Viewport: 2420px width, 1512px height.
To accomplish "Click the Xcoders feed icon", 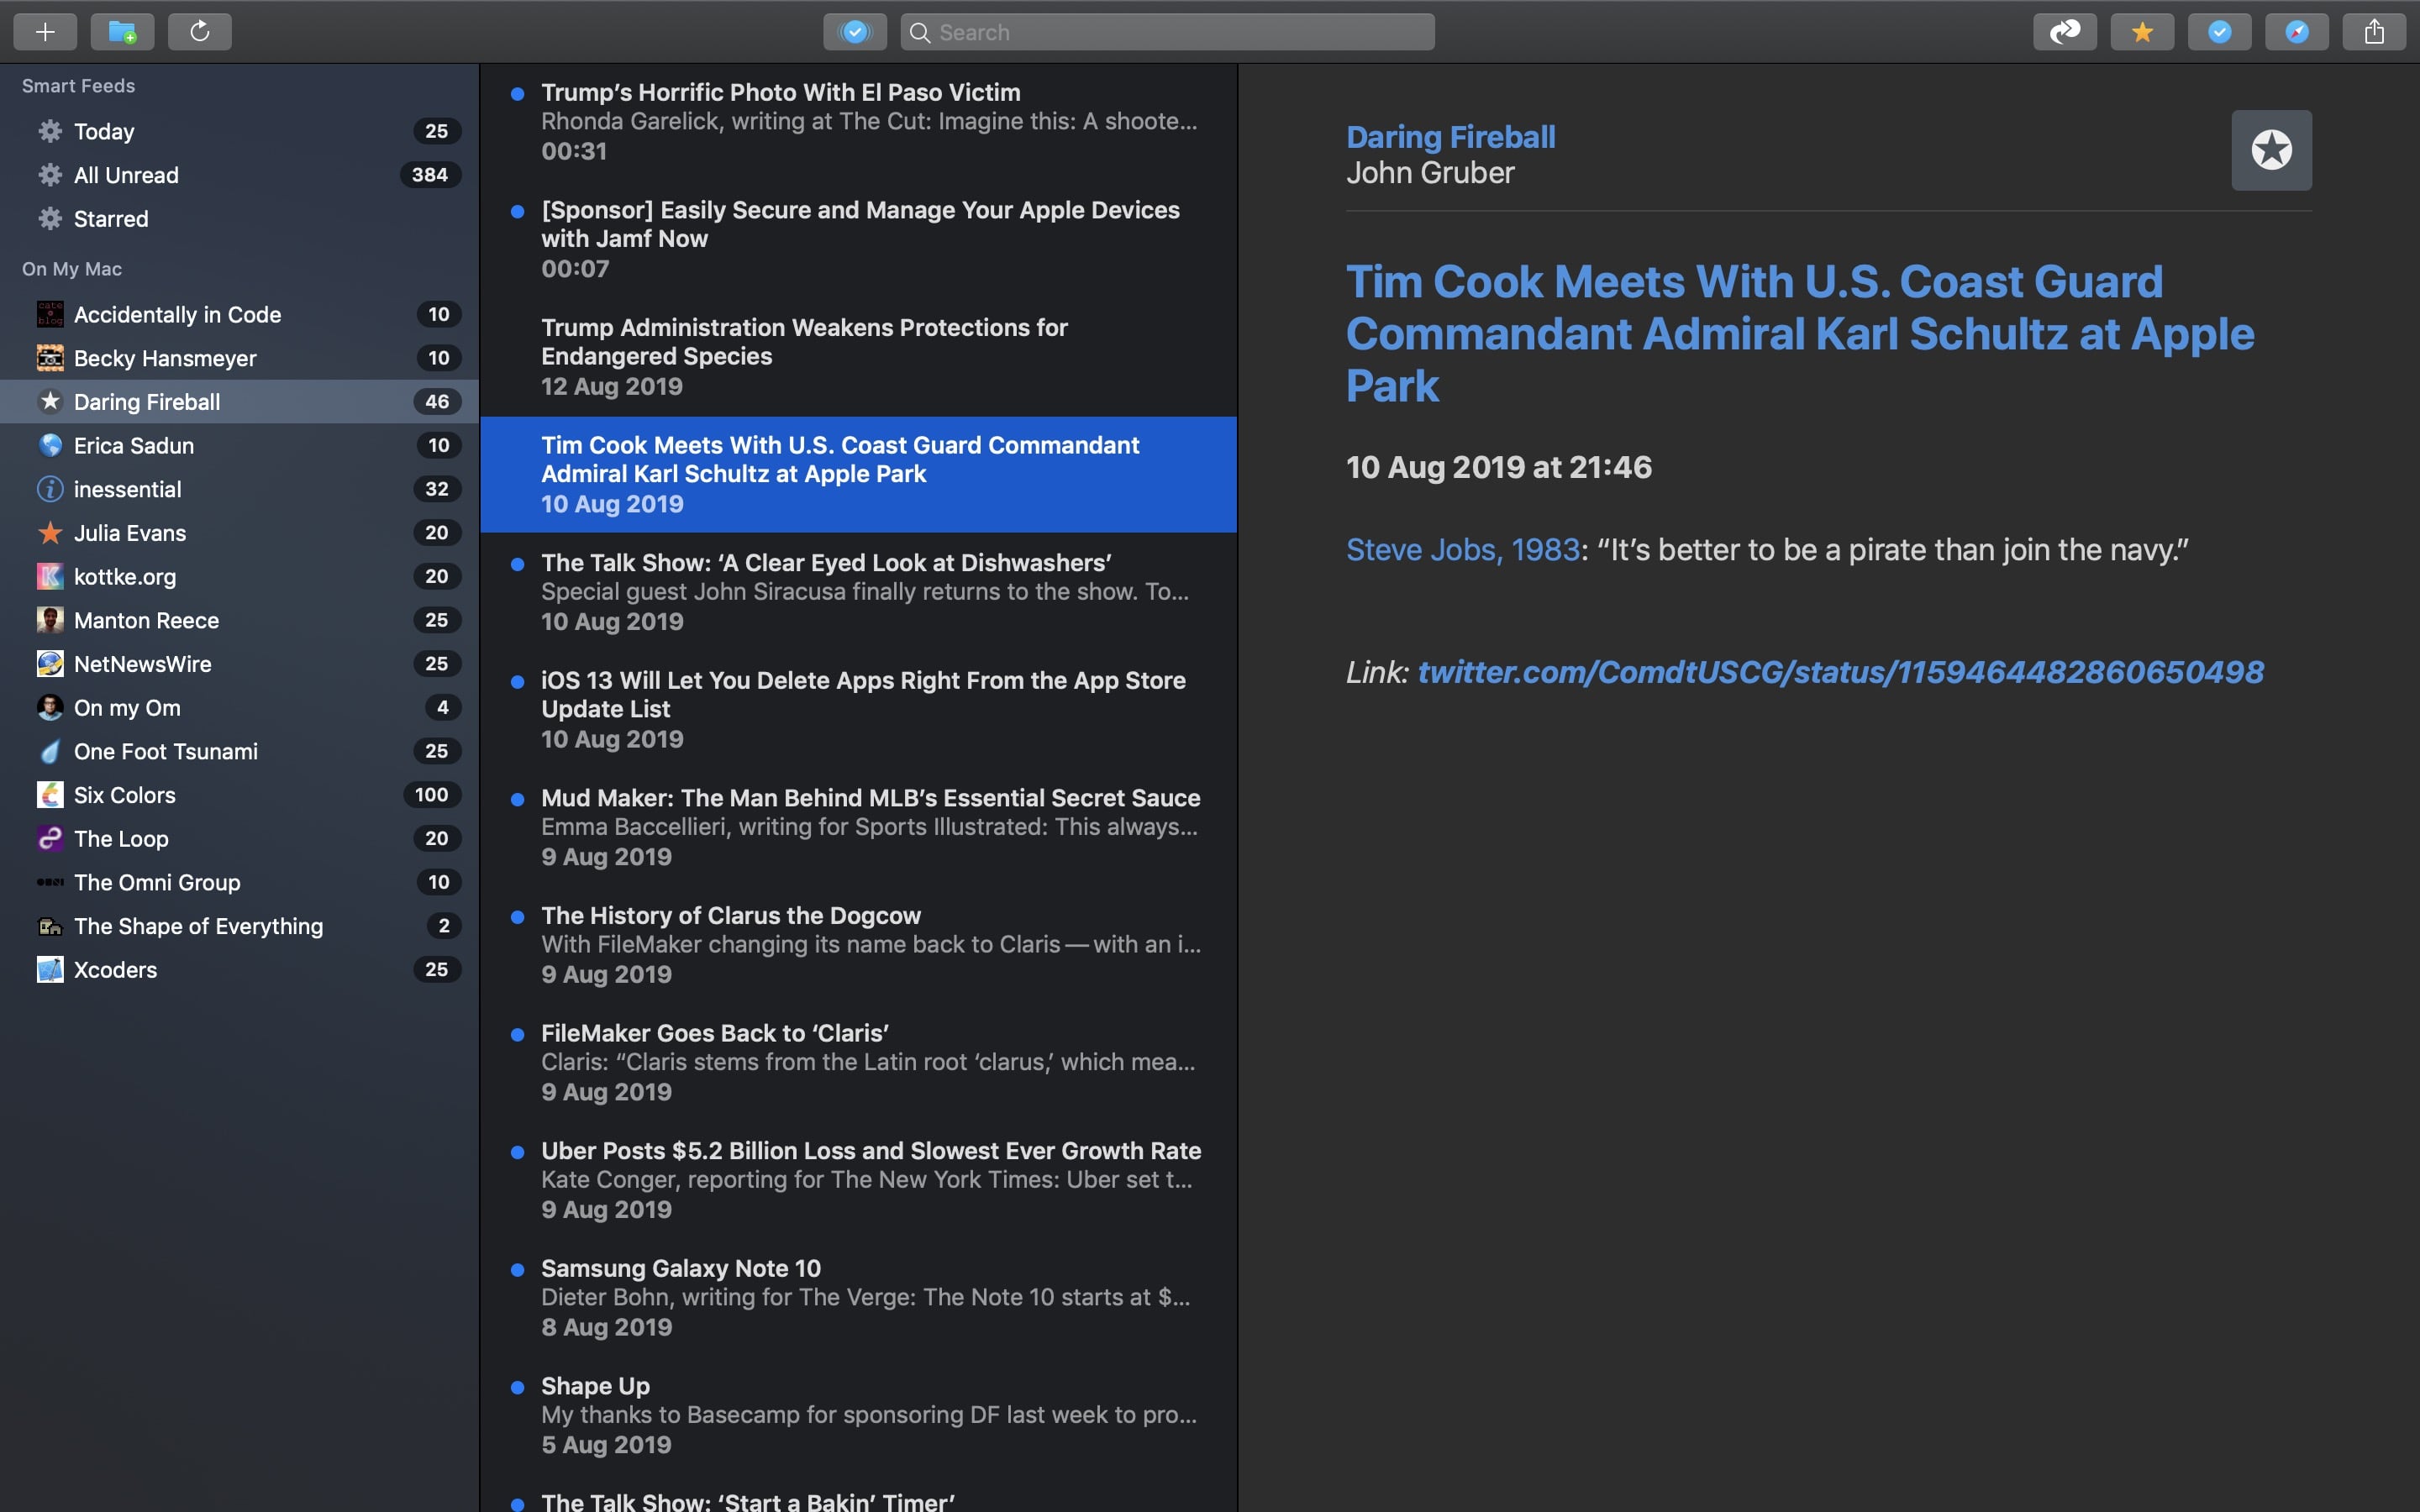I will coord(50,970).
